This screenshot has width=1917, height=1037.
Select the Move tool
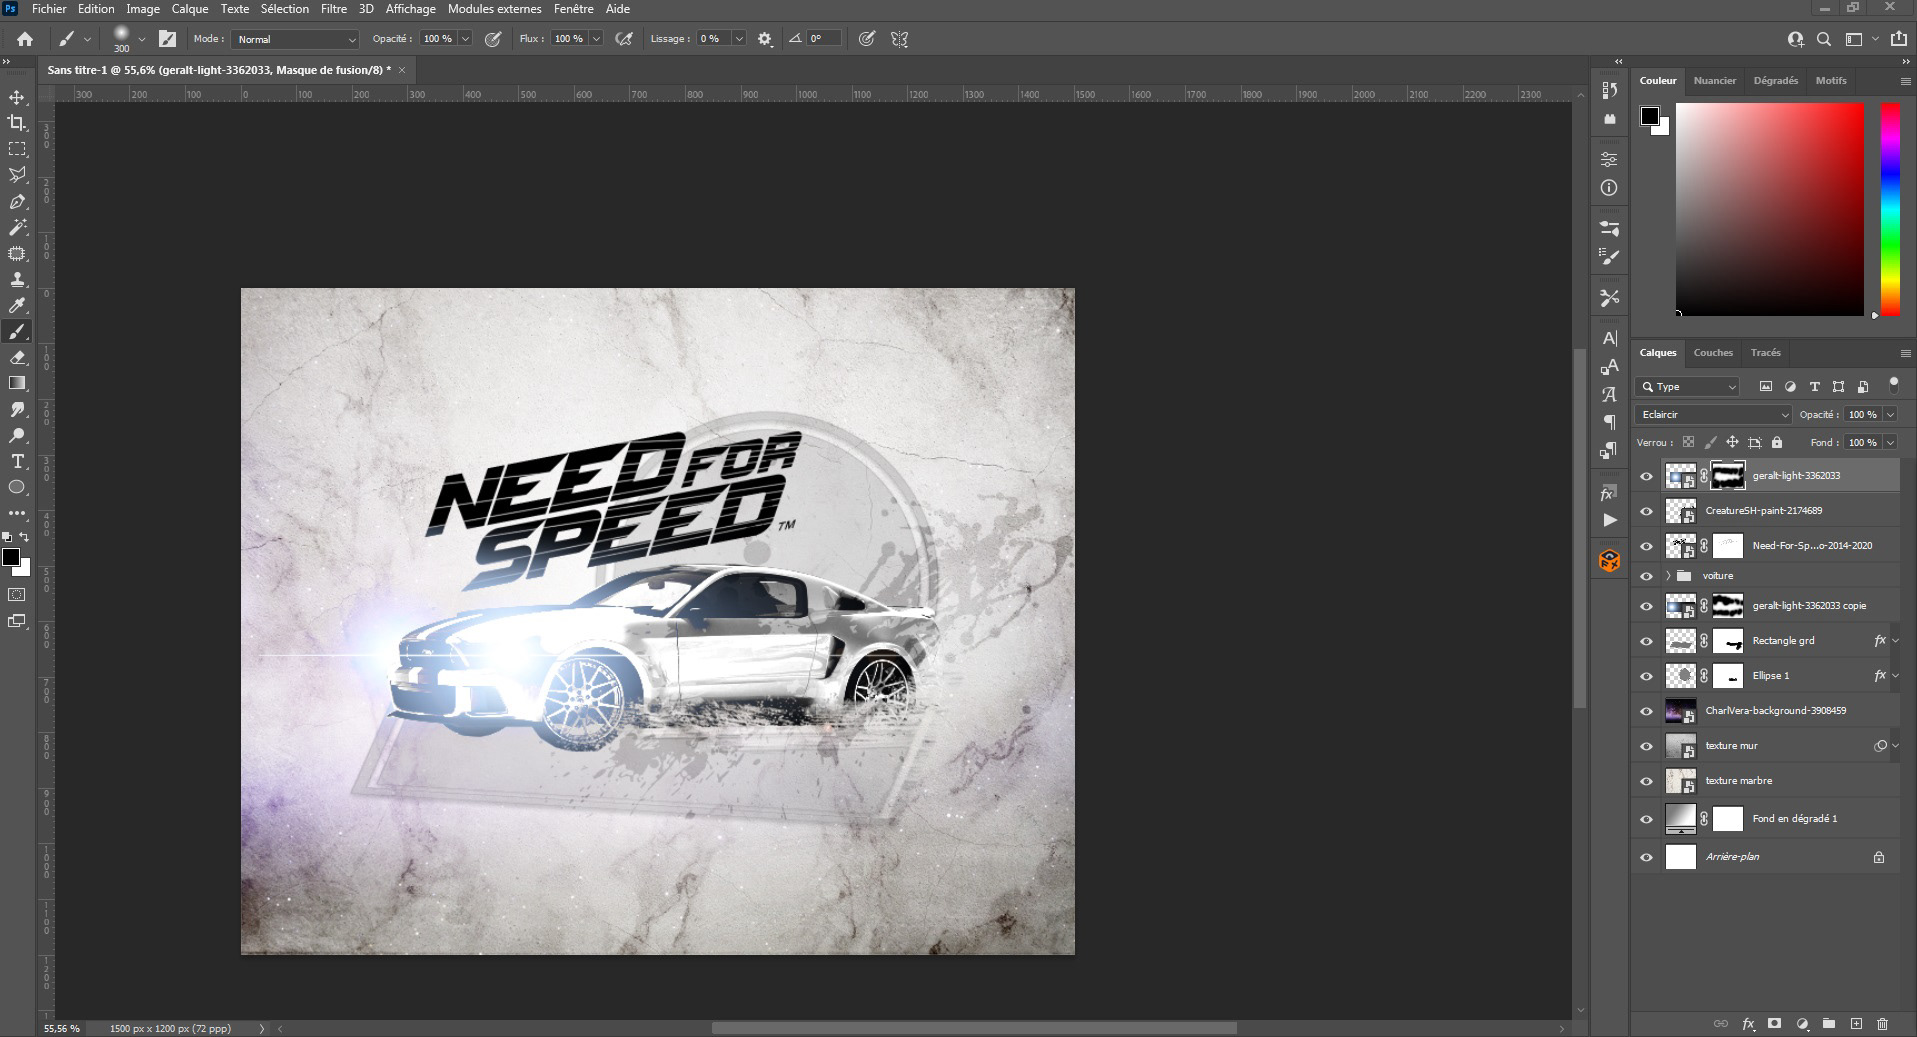coord(17,97)
